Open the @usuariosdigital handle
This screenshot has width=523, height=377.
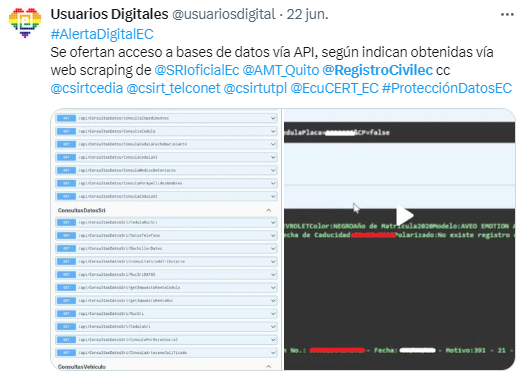(x=223, y=14)
